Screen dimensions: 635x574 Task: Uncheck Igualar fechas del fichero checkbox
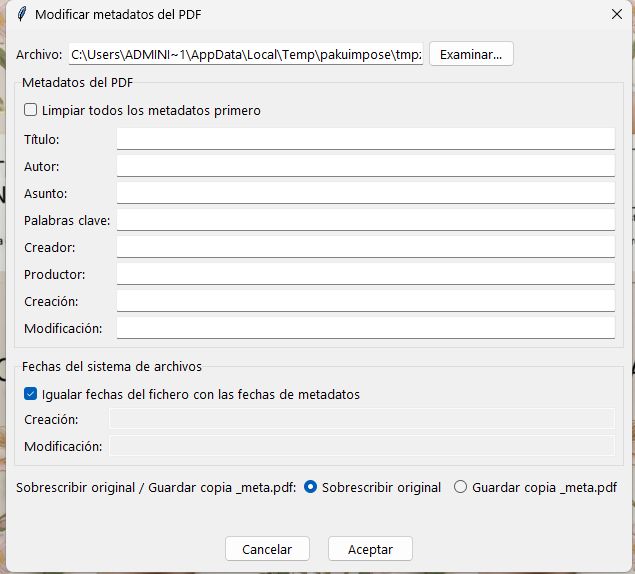click(30, 394)
